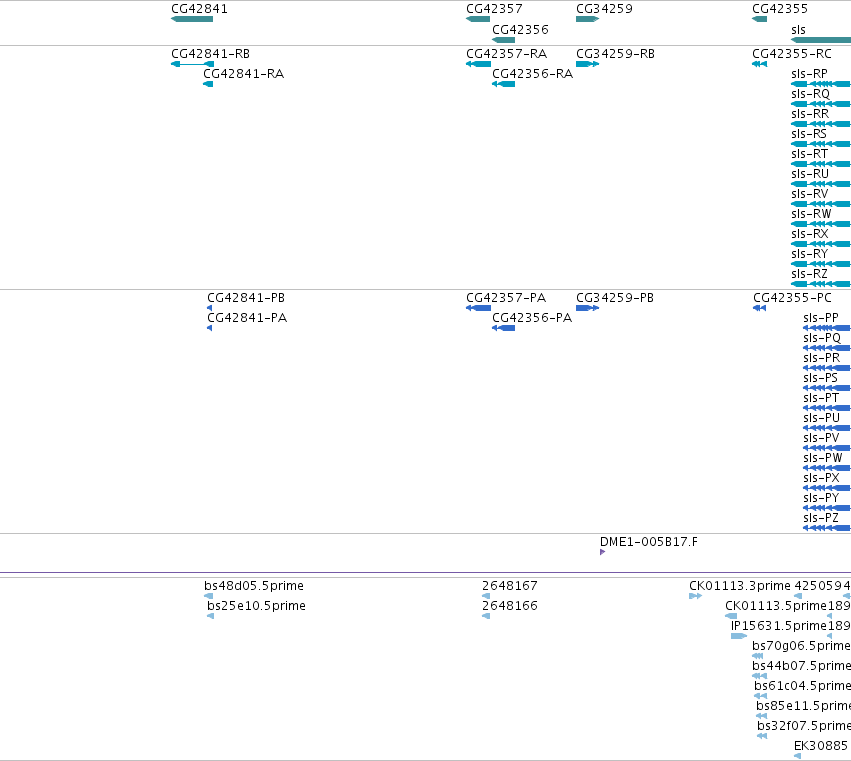The height and width of the screenshot is (761, 851).
Task: Open the sls-PR protein label
Action: [821, 358]
